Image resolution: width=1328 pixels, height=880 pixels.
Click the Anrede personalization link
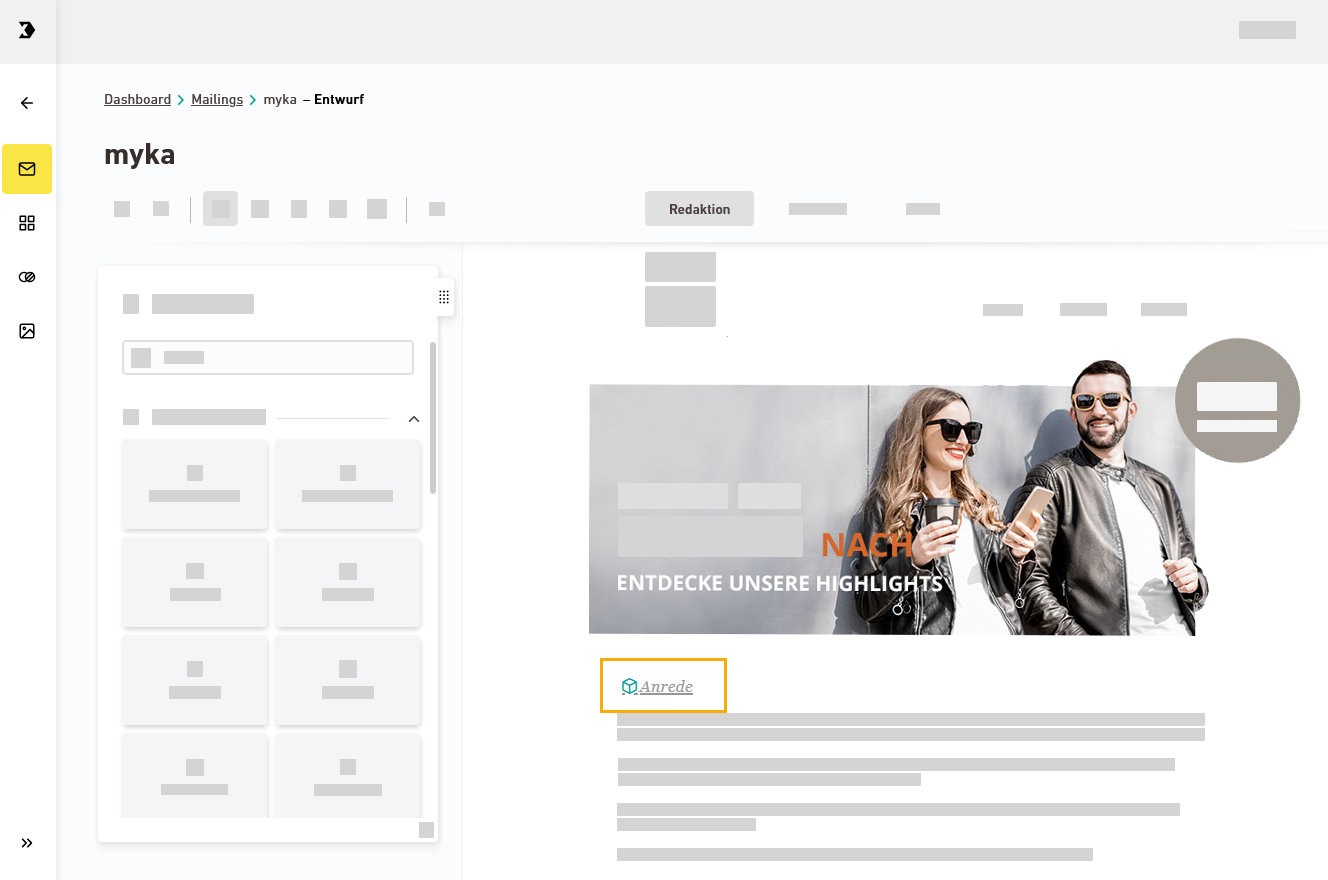coord(666,687)
